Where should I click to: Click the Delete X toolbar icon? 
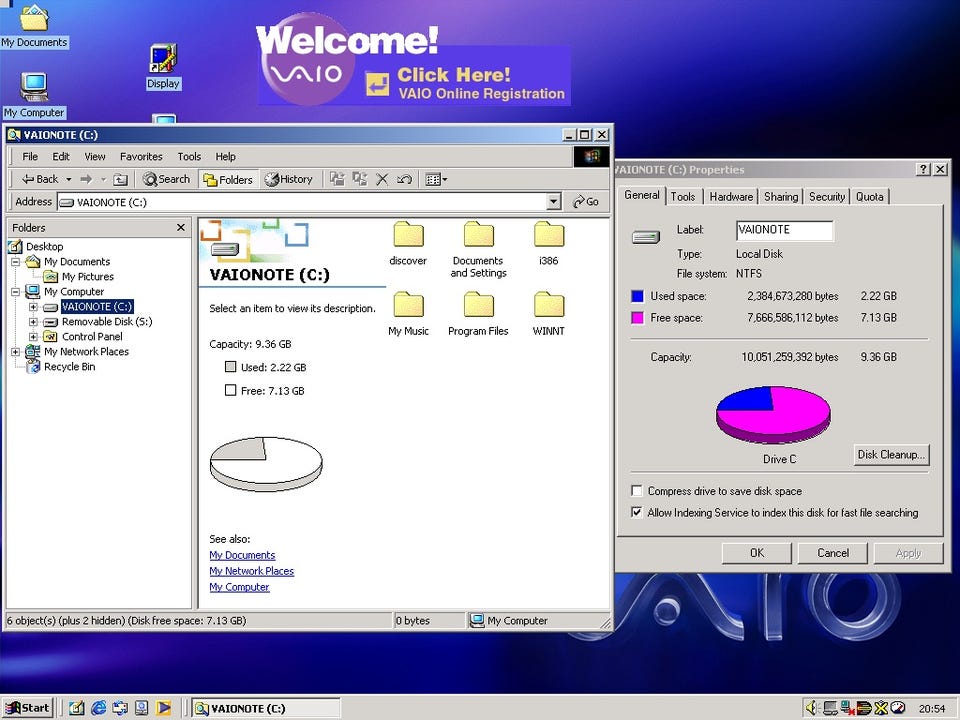tap(382, 179)
